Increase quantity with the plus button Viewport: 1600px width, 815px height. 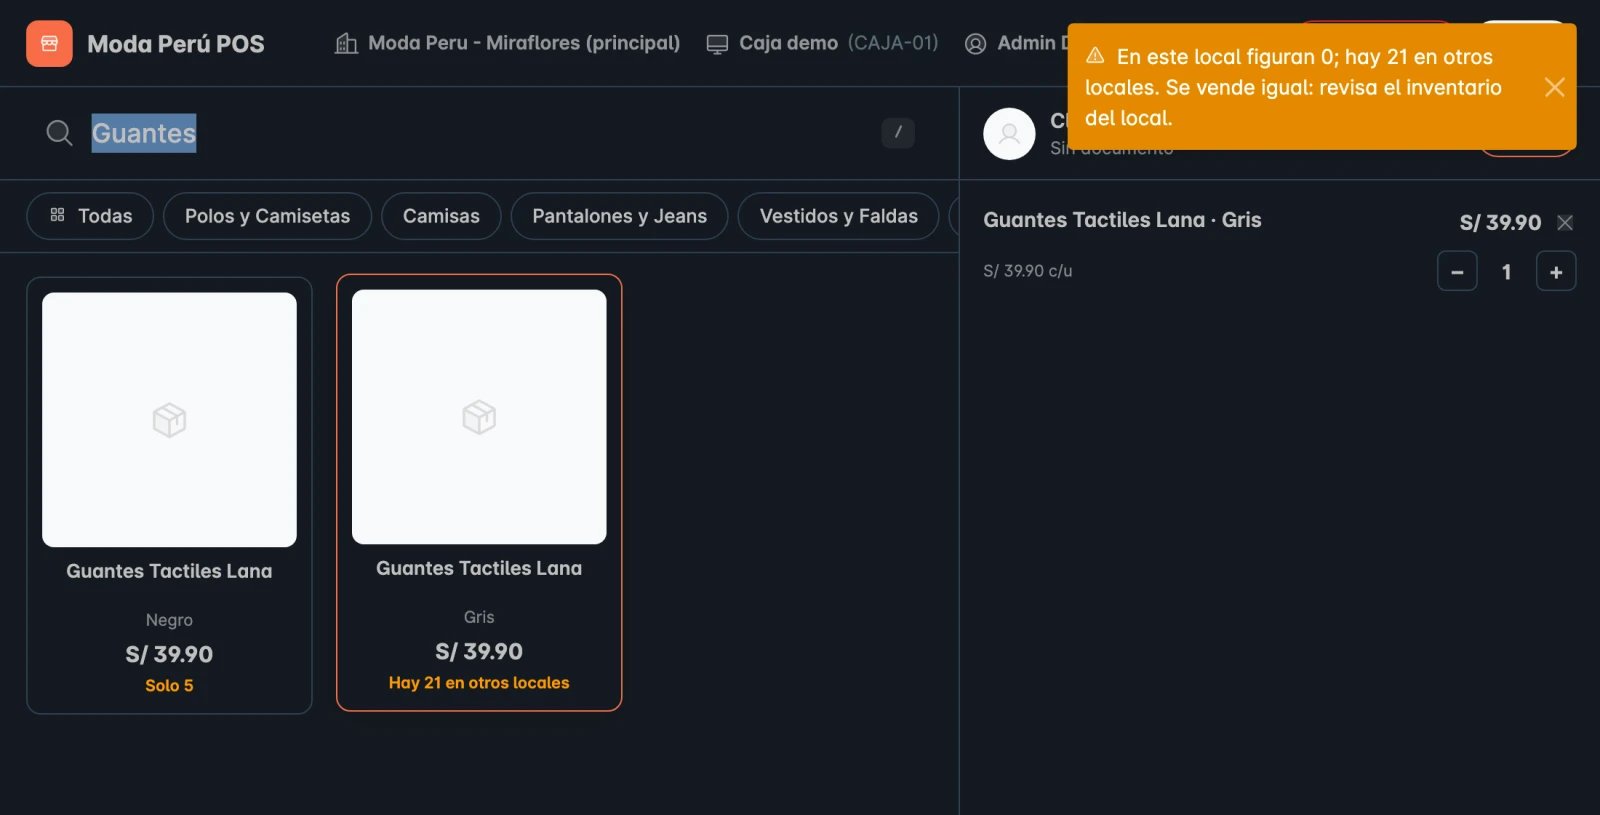tap(1556, 272)
